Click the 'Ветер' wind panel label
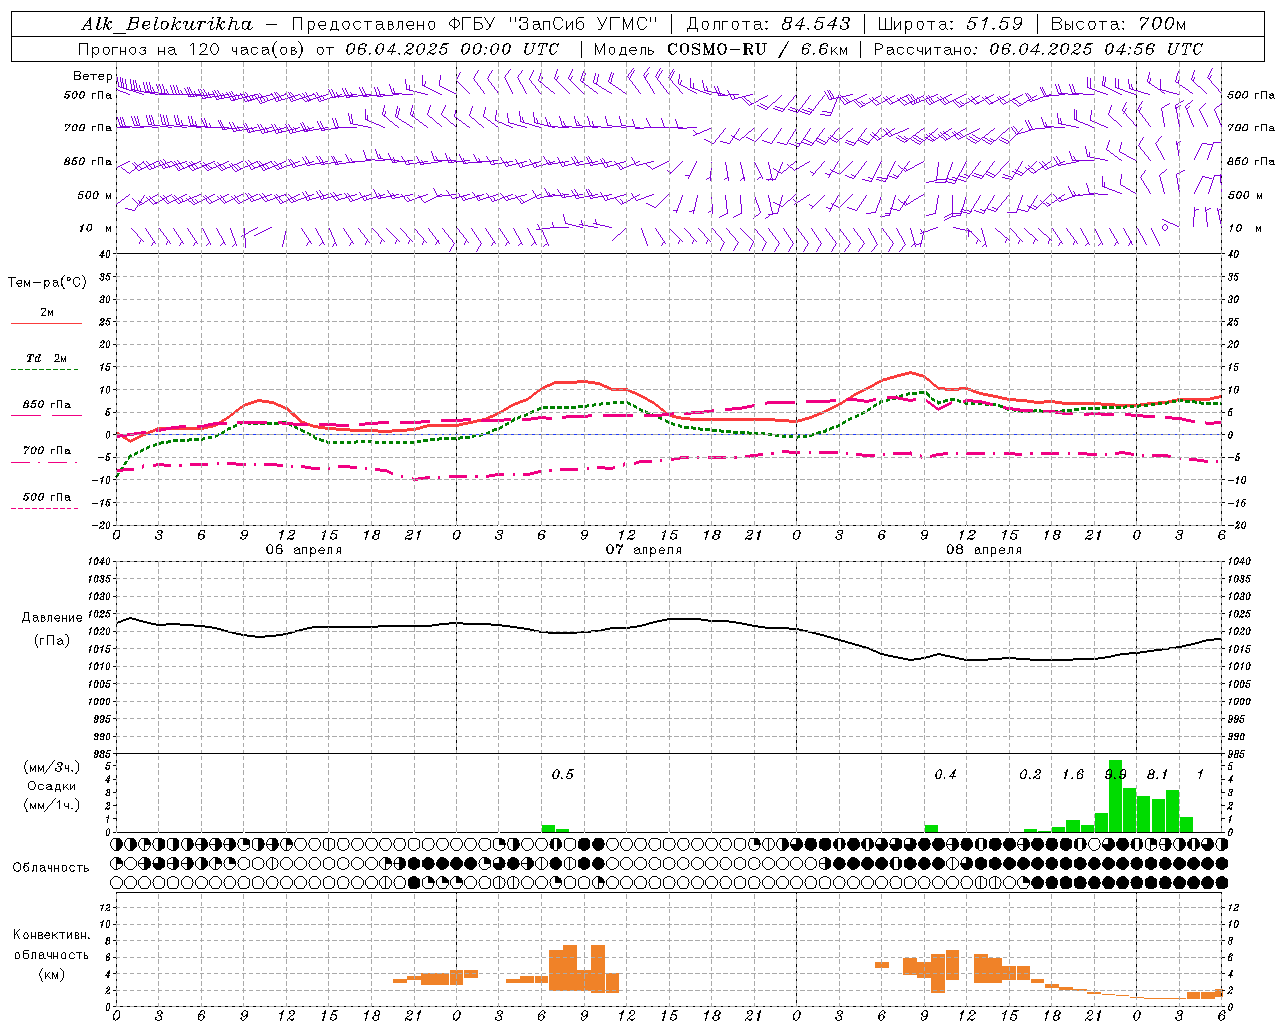The width and height of the screenshot is (1280, 1024). 92,76
